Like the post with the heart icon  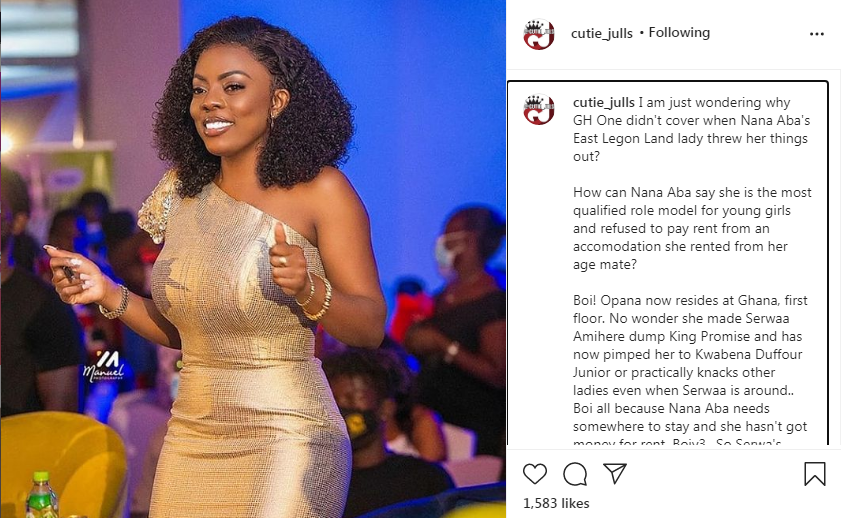click(x=535, y=474)
